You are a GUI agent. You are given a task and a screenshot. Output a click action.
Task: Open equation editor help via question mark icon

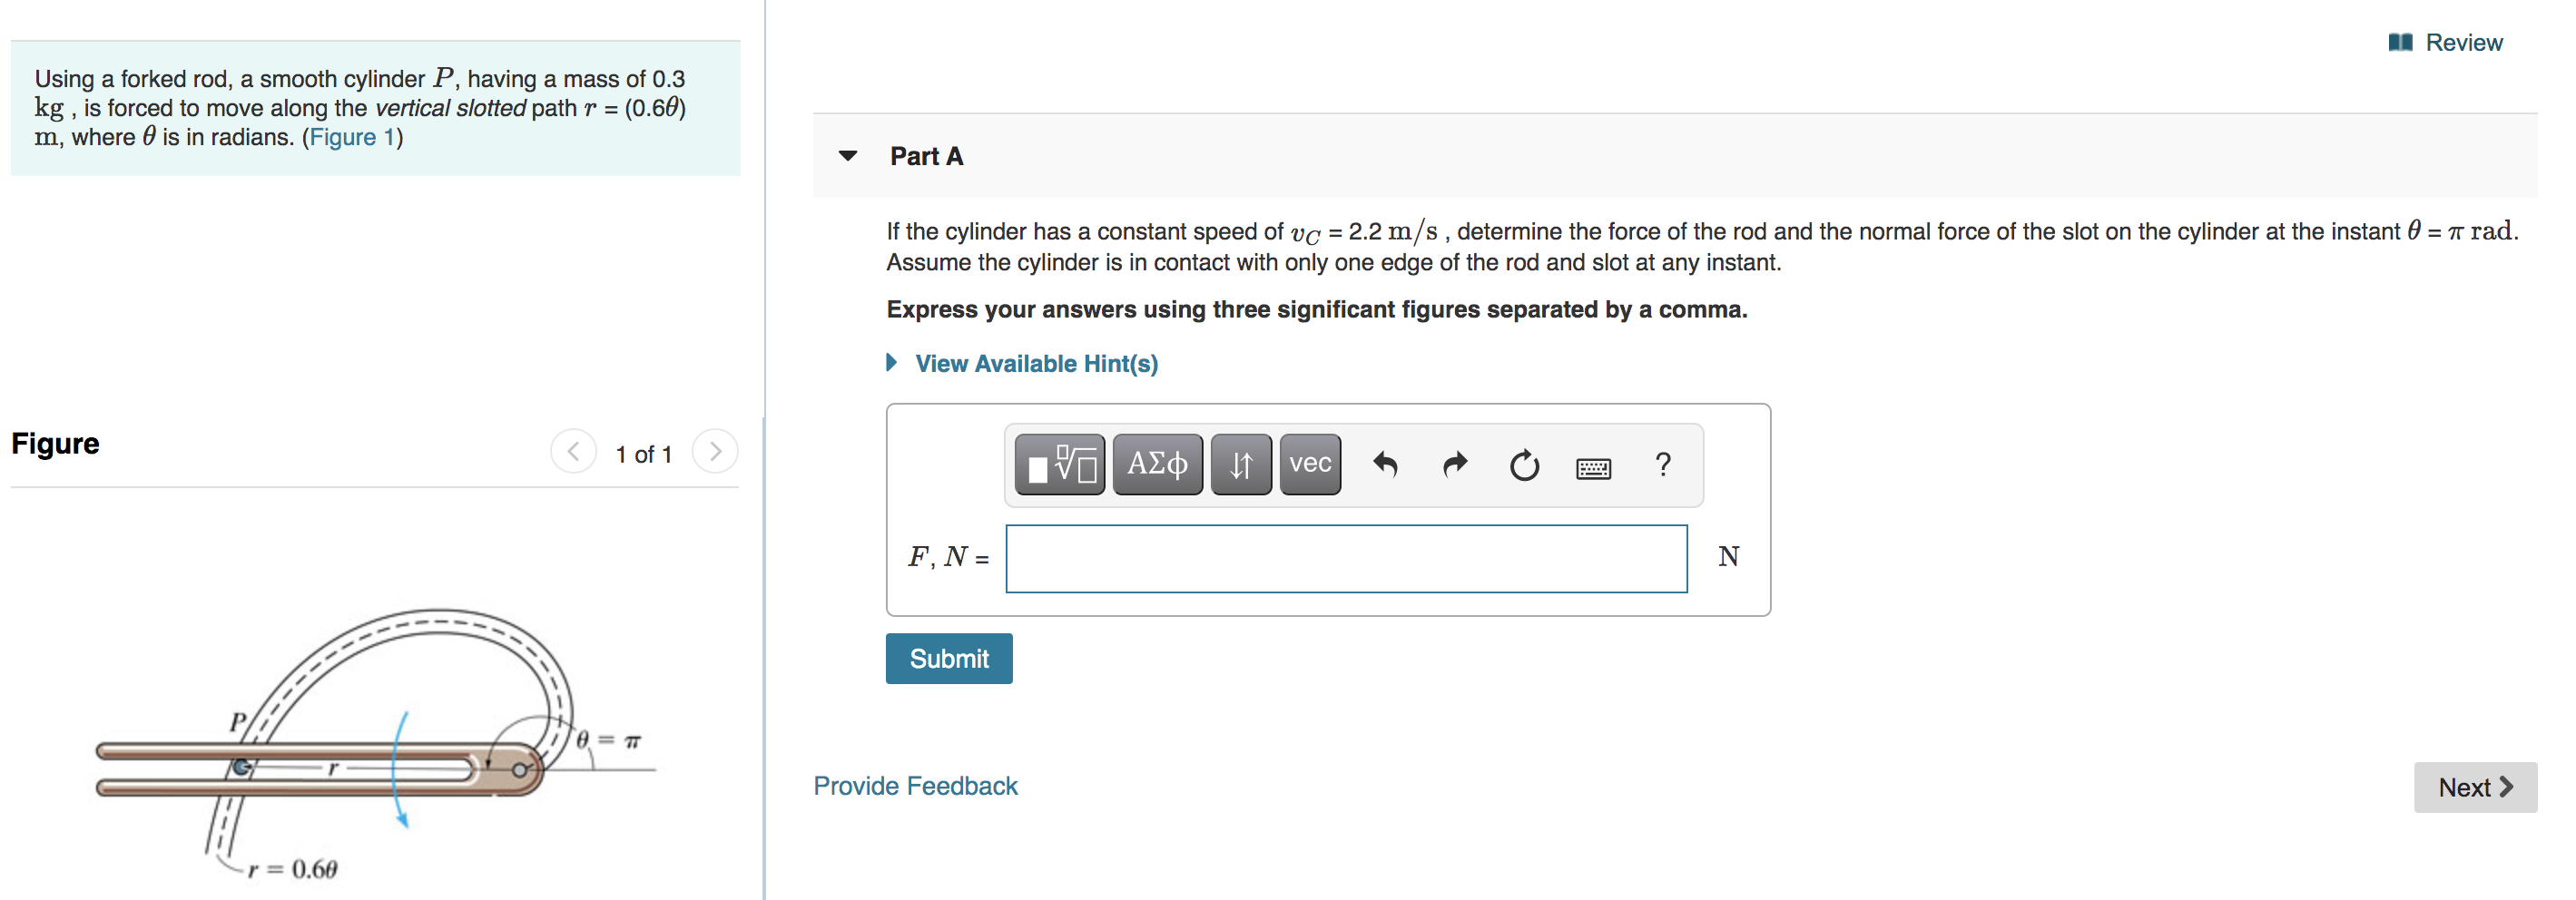1663,464
